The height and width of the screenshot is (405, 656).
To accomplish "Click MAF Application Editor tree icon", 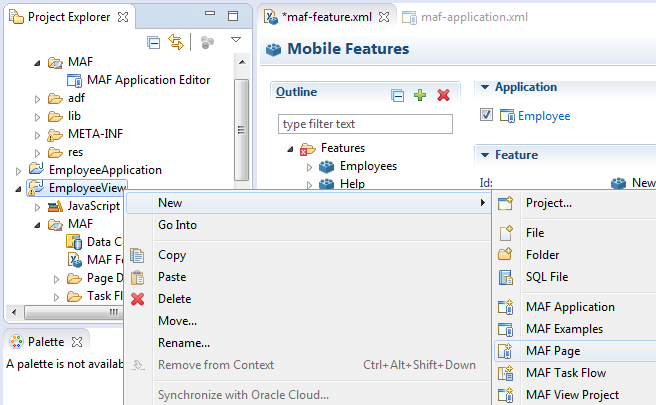I will (x=74, y=80).
